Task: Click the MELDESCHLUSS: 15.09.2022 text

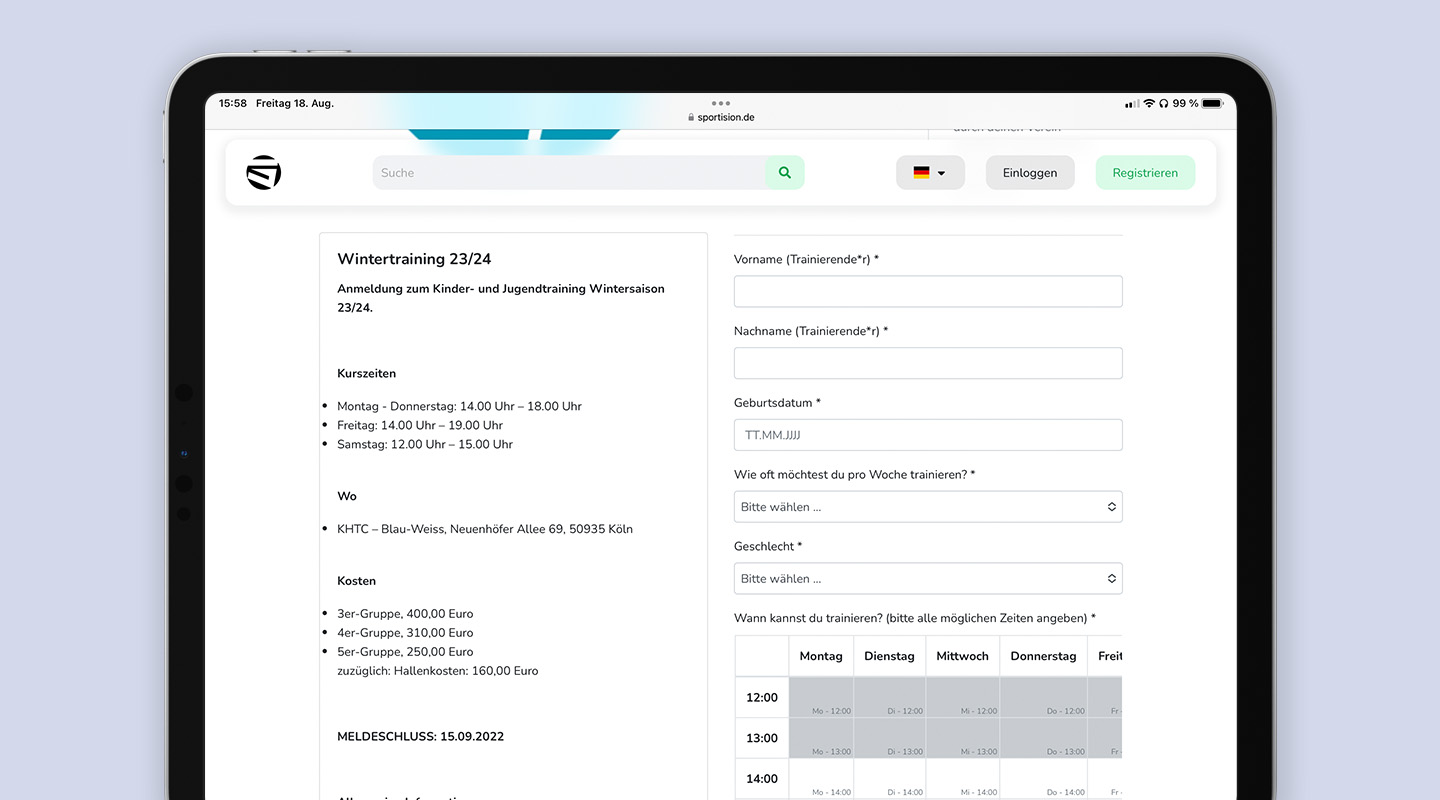Action: 420,737
